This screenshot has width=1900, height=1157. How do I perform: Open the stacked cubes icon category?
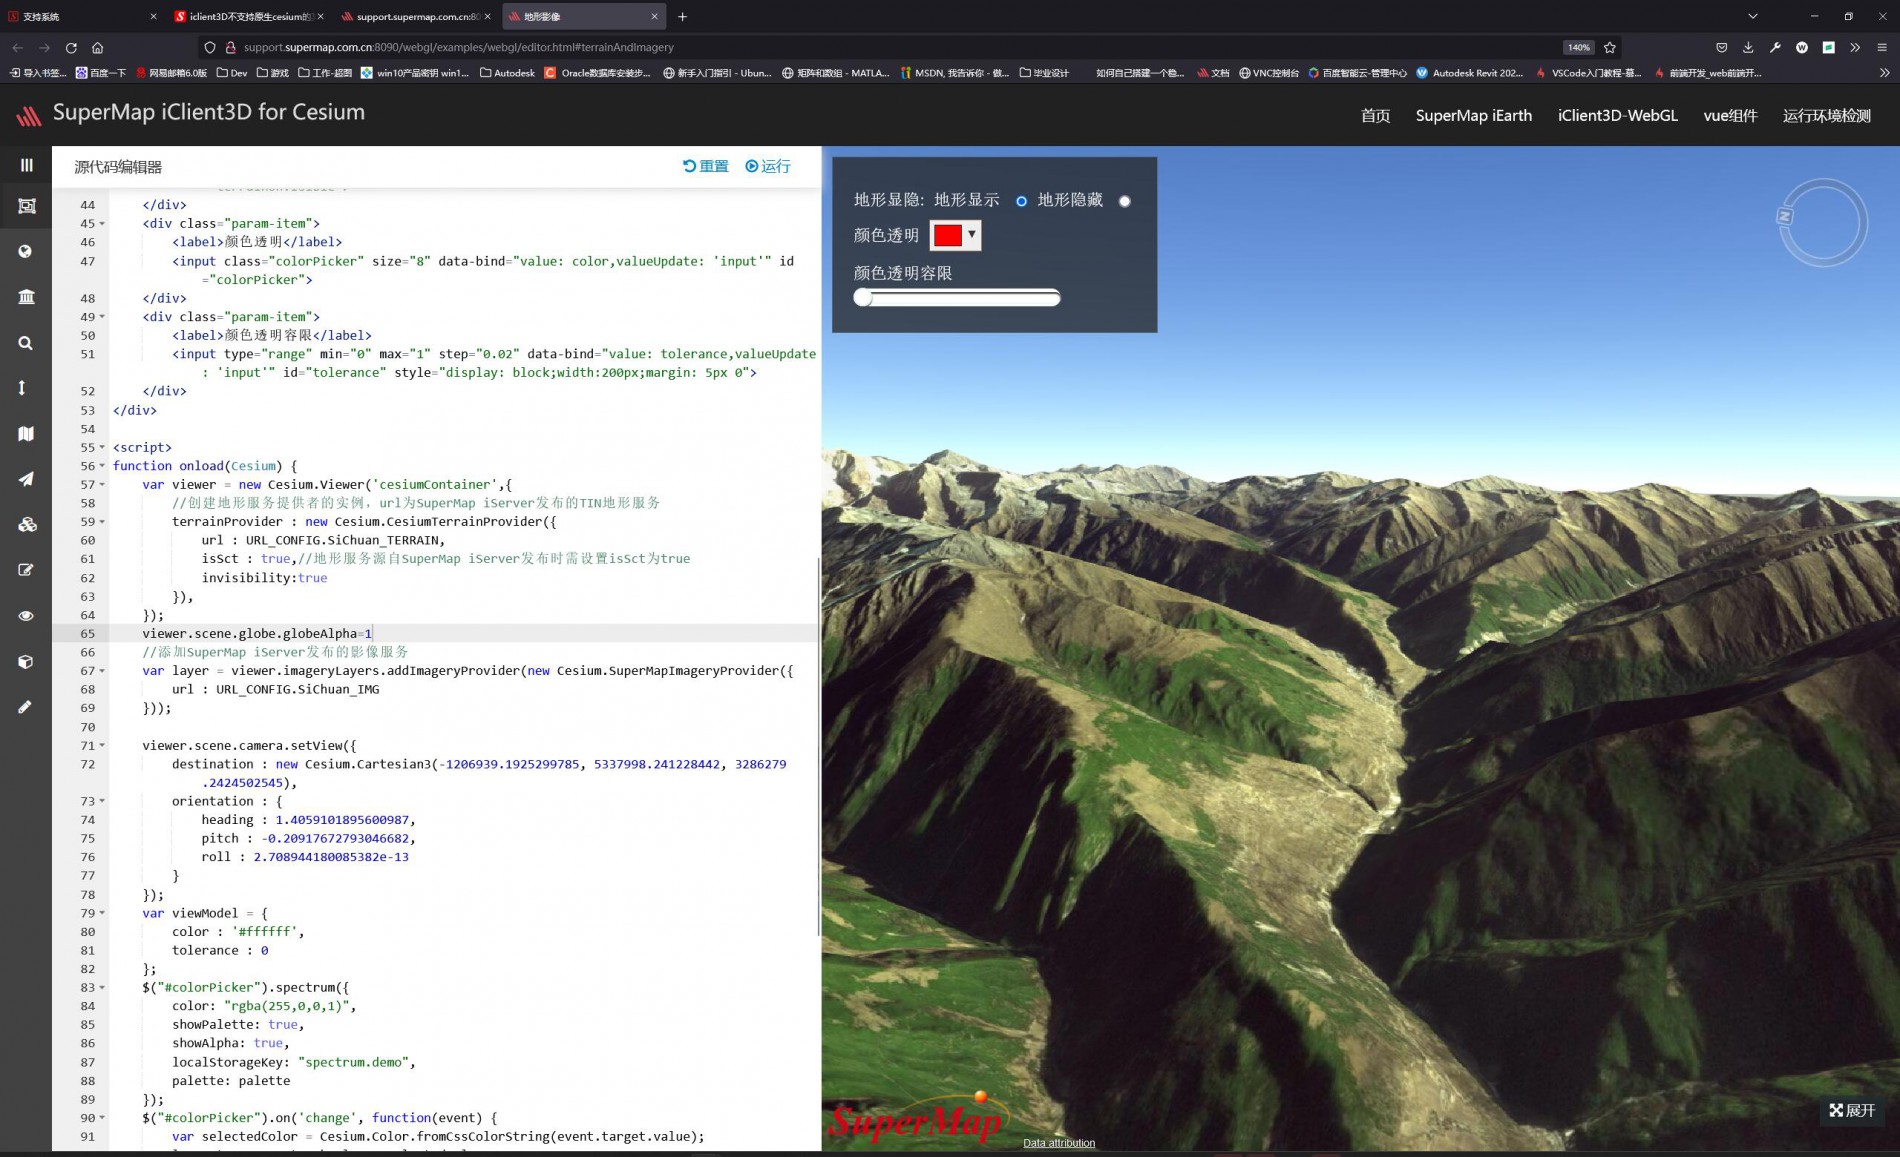pyautogui.click(x=26, y=524)
